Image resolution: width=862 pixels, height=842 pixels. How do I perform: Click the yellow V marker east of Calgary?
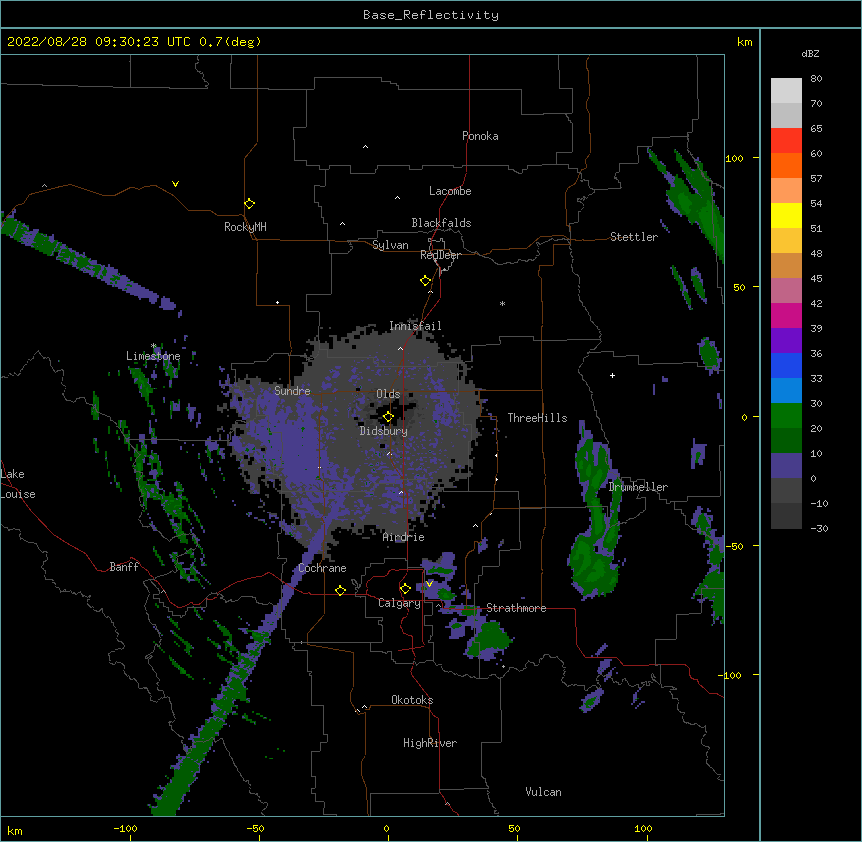[429, 584]
